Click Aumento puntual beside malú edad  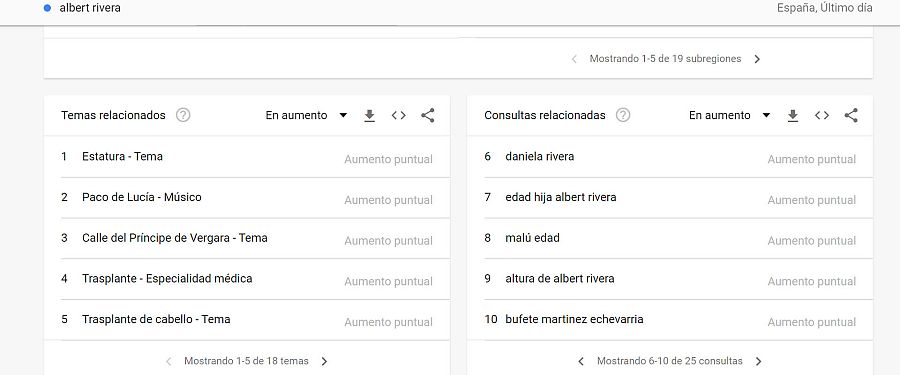click(812, 241)
